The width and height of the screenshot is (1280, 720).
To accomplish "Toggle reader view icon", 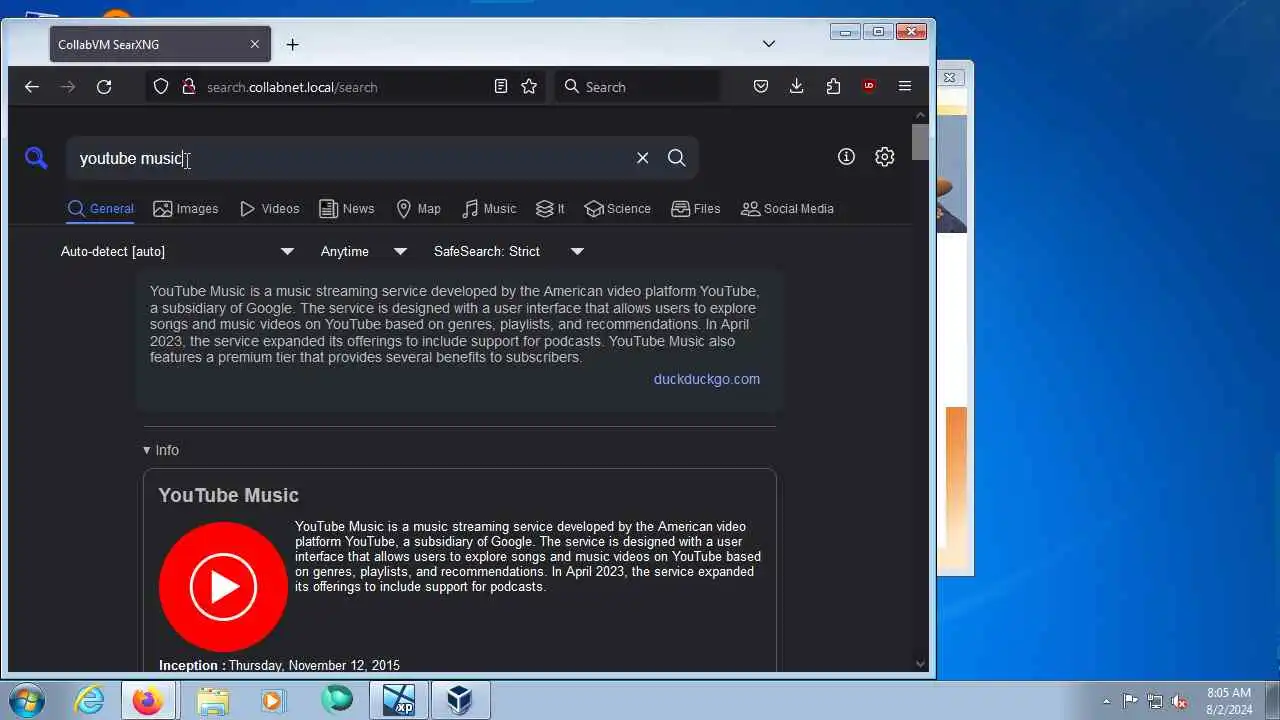I will [501, 87].
